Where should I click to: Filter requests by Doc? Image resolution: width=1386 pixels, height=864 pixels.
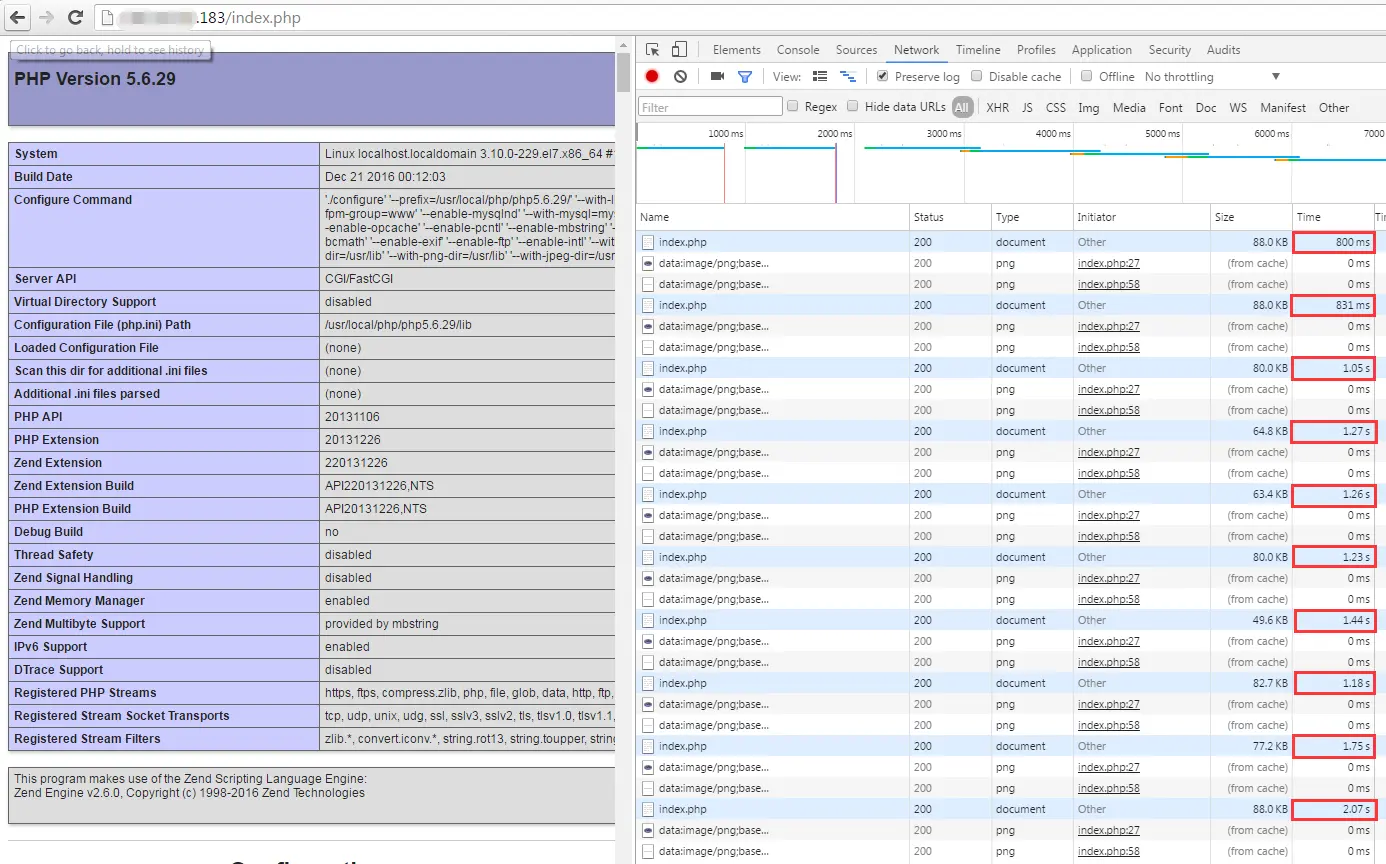[x=1206, y=107]
